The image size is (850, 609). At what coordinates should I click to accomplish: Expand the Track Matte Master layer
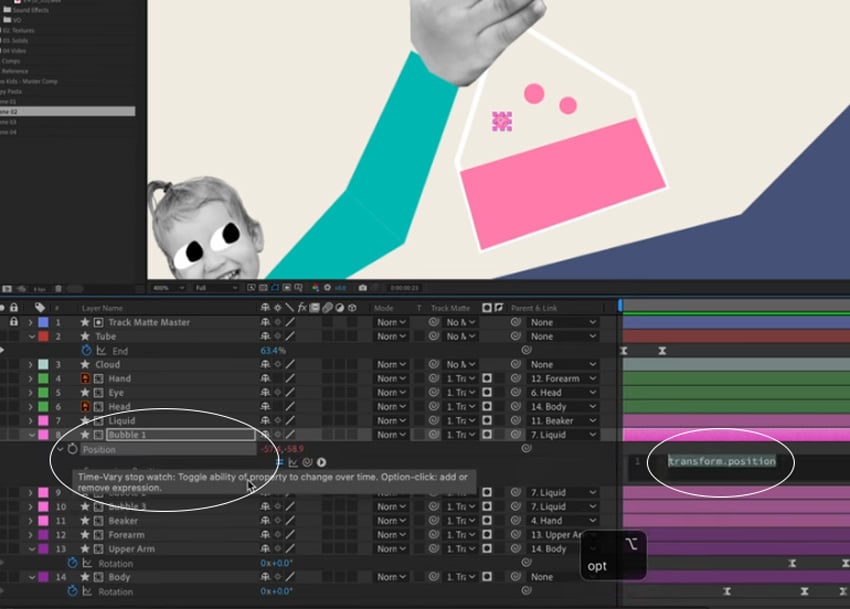31,322
